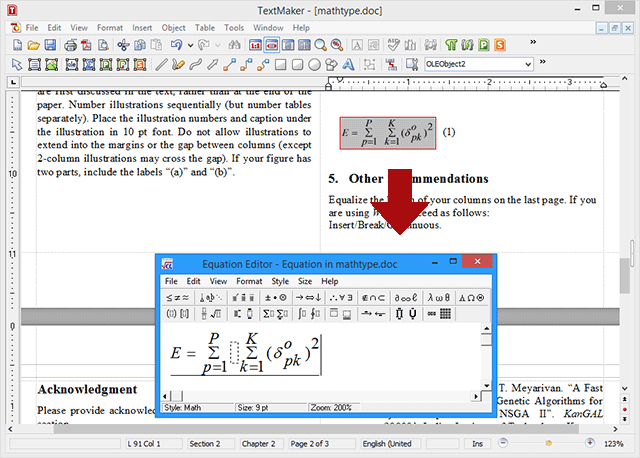The height and width of the screenshot is (458, 640).
Task: Open the Object menu in TextMaker
Action: coord(173,28)
